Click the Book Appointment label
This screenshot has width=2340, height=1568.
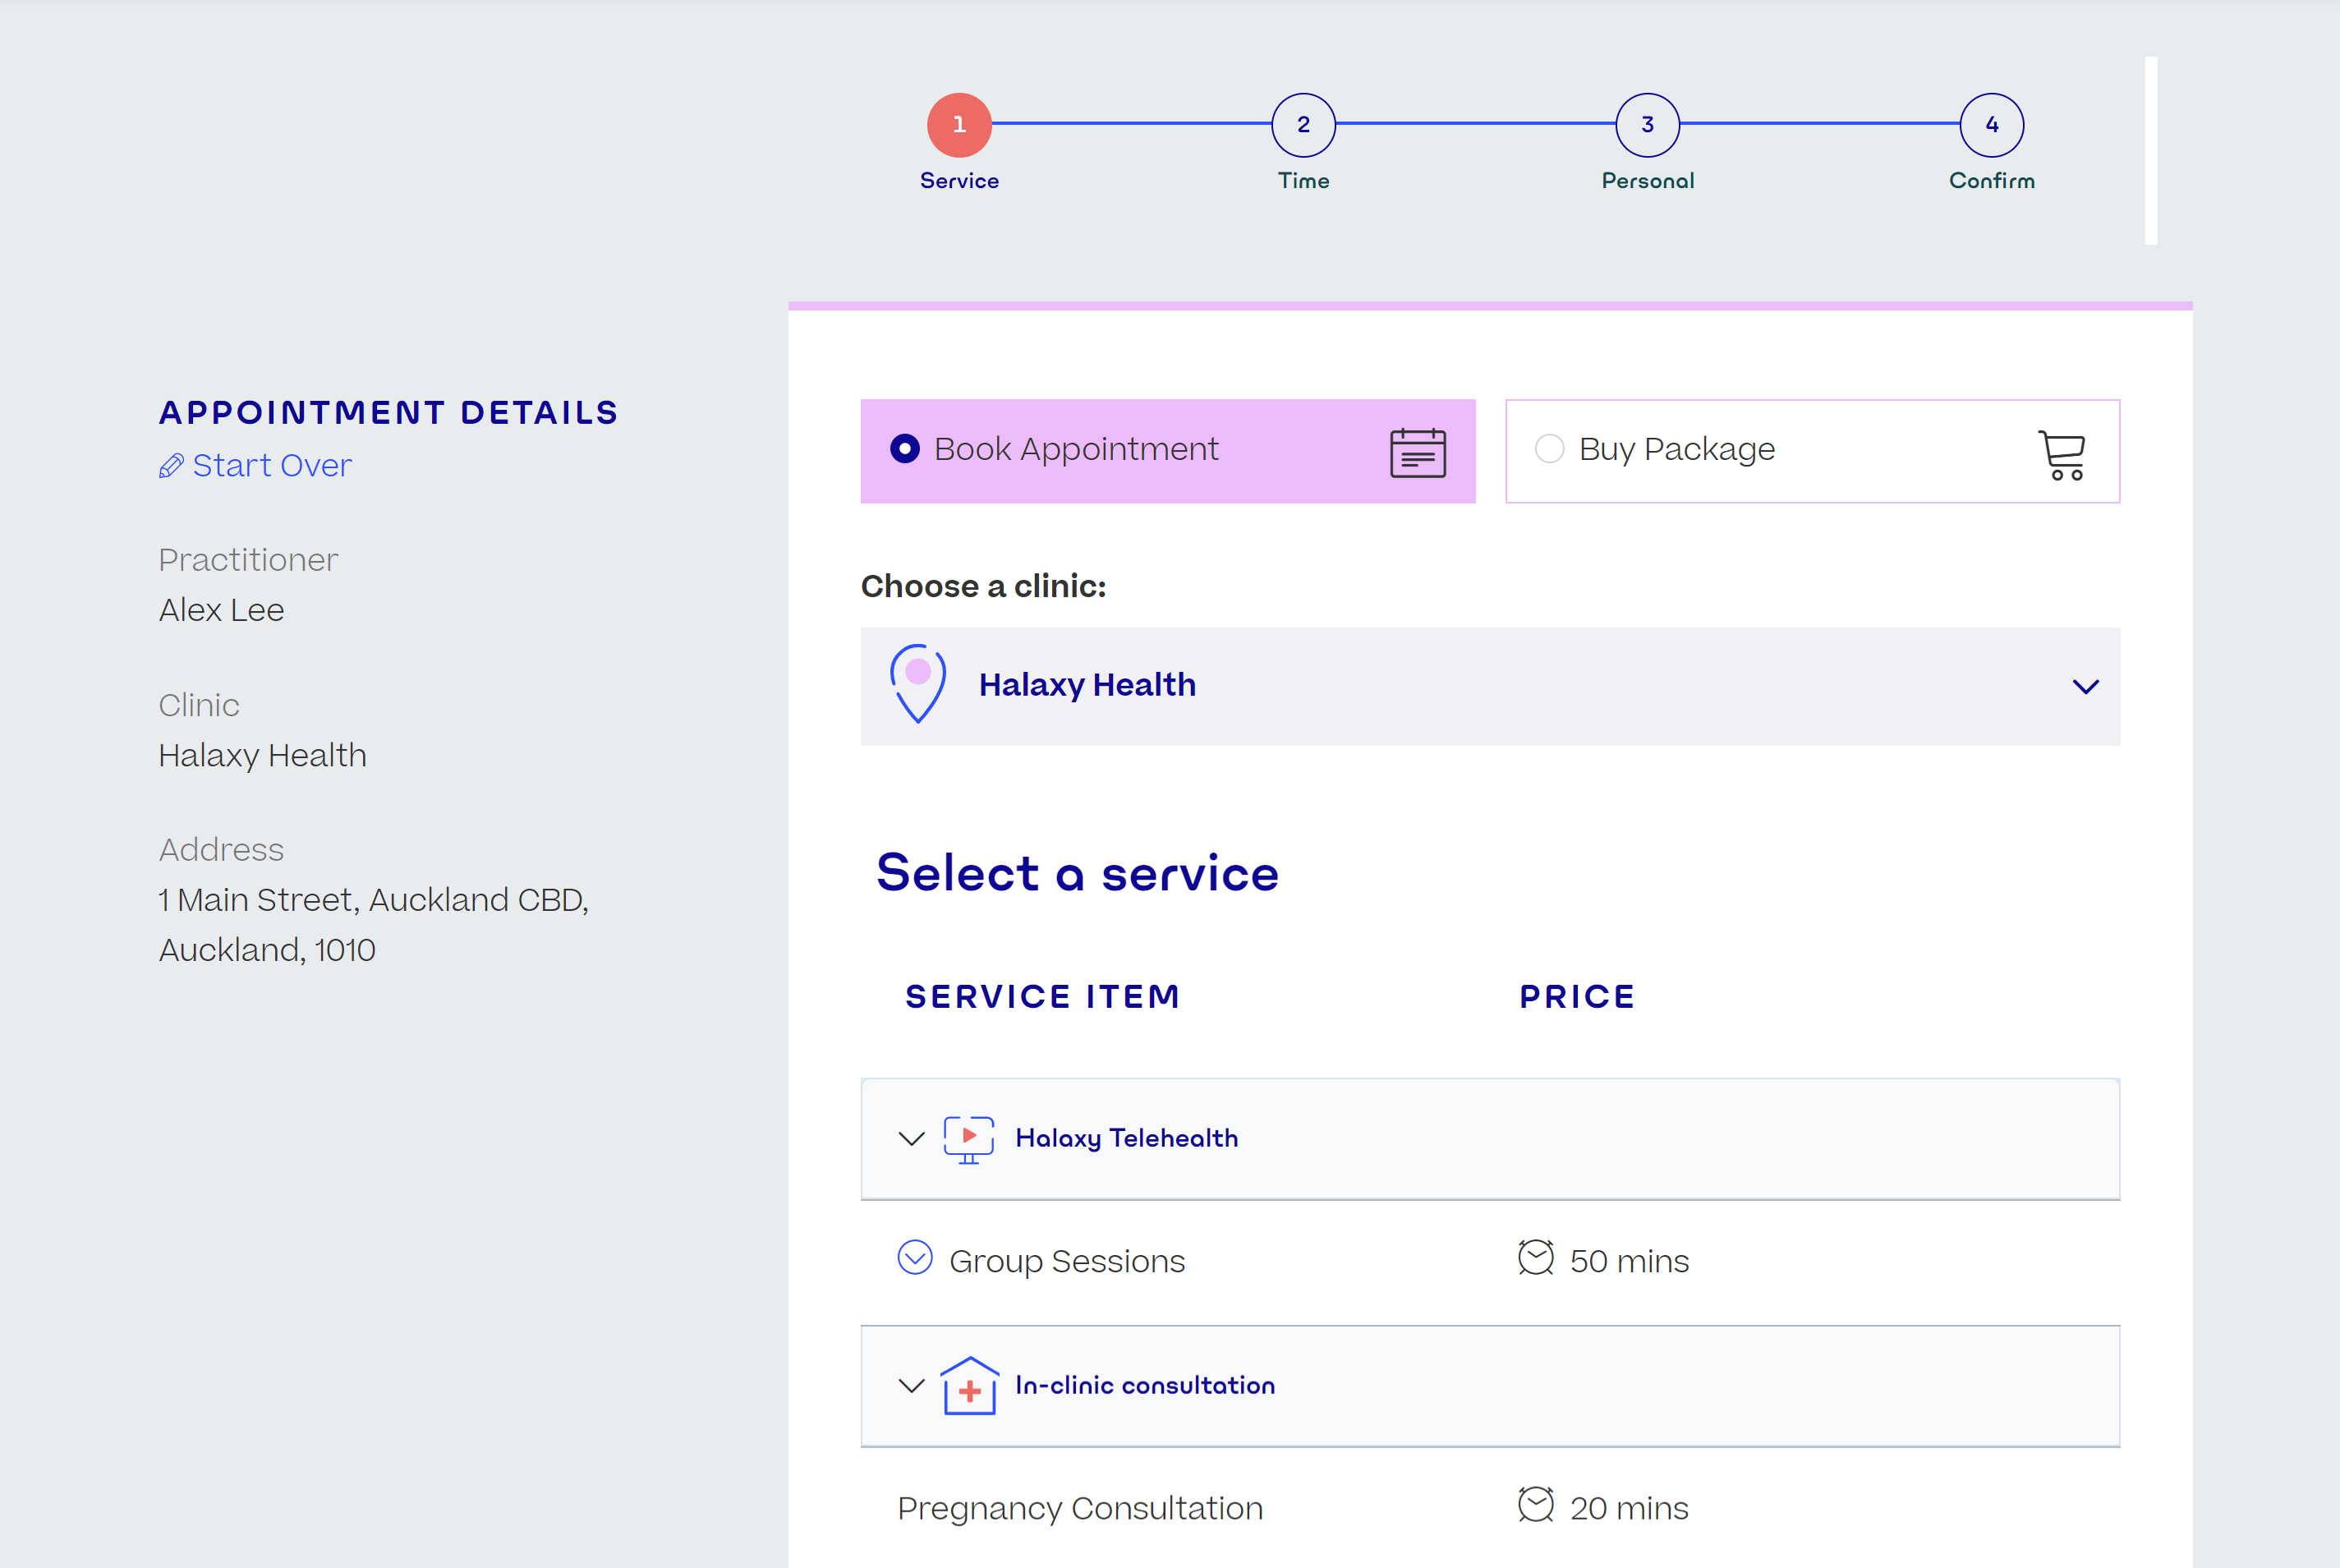[1076, 449]
